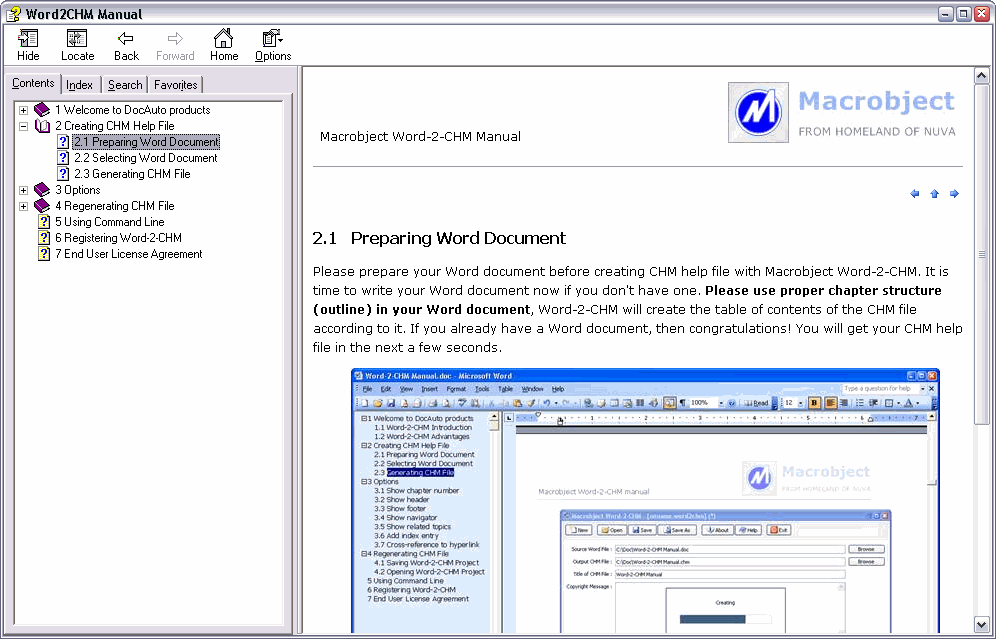The width and height of the screenshot is (996, 639).
Task: Select topic 2.2 Selecting Word Document
Action: pyautogui.click(x=144, y=157)
